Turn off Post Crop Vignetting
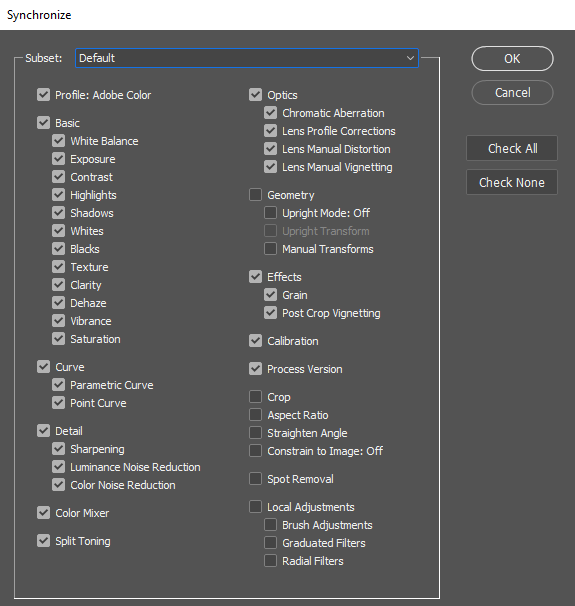Screen dimensions: 575x606 coord(270,313)
